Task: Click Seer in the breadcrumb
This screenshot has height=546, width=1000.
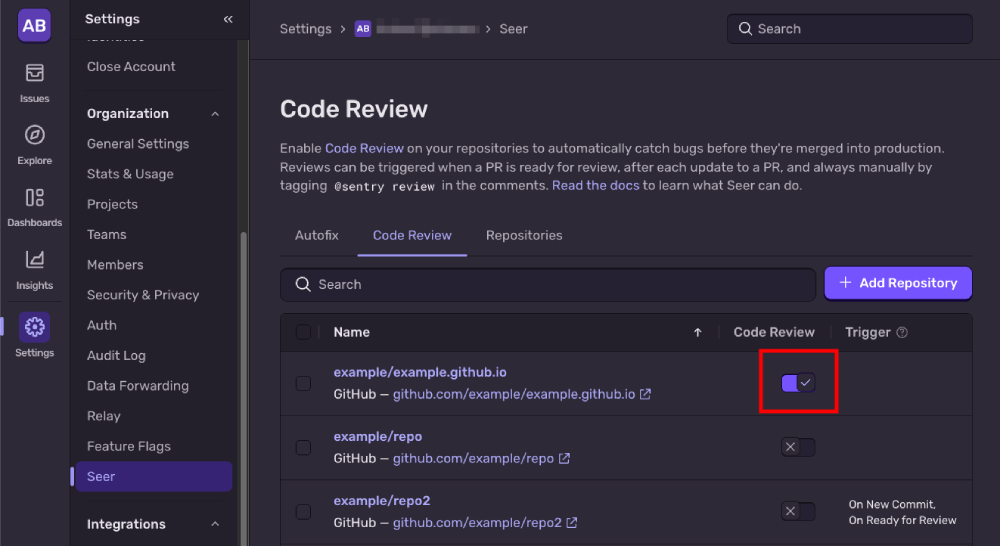Action: click(x=513, y=29)
